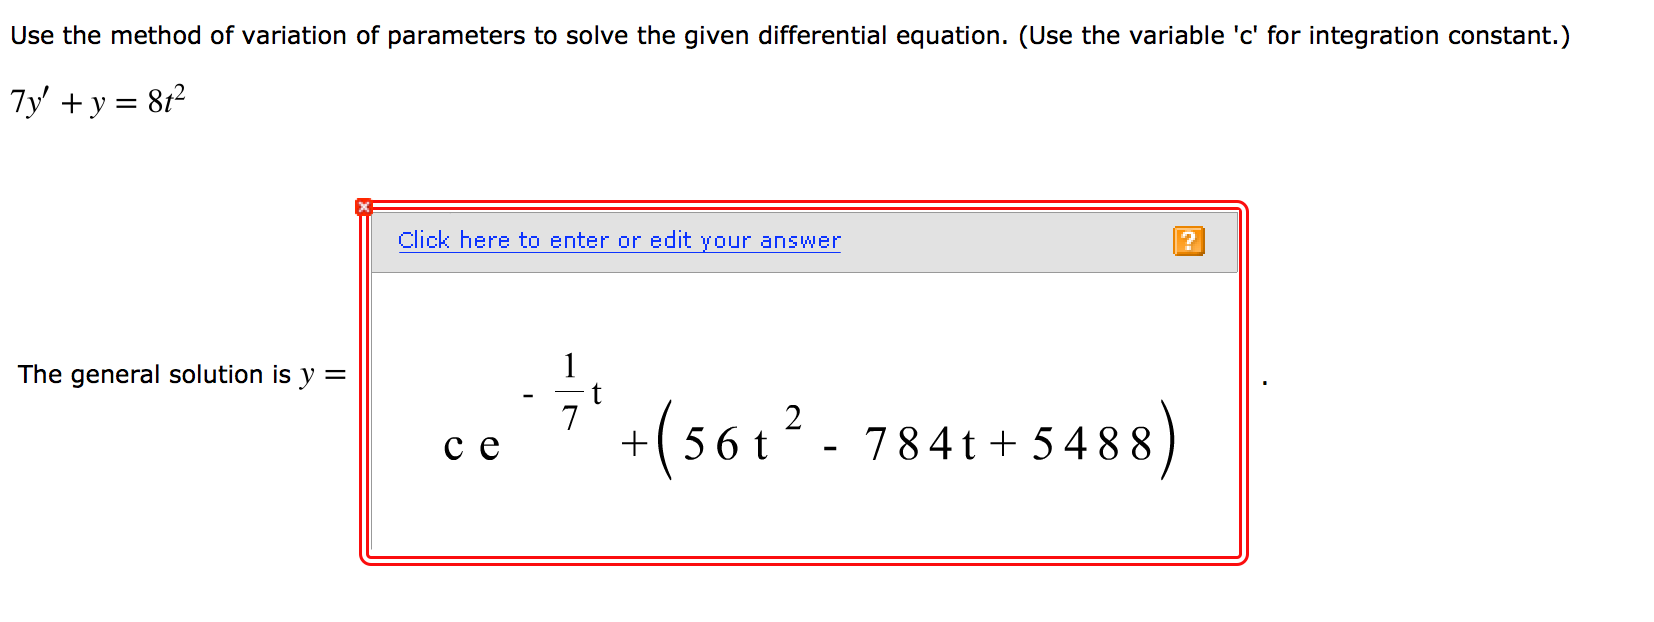Click 'Click here to enter or edit your answer'
The width and height of the screenshot is (1654, 622).
coord(618,240)
